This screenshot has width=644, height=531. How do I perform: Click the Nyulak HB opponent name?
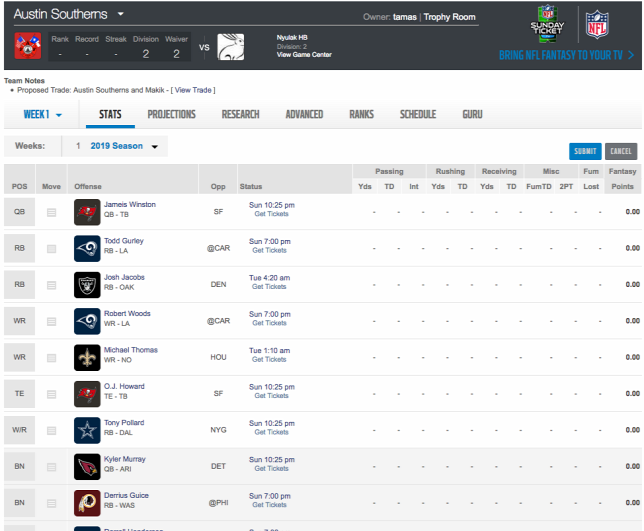point(292,37)
